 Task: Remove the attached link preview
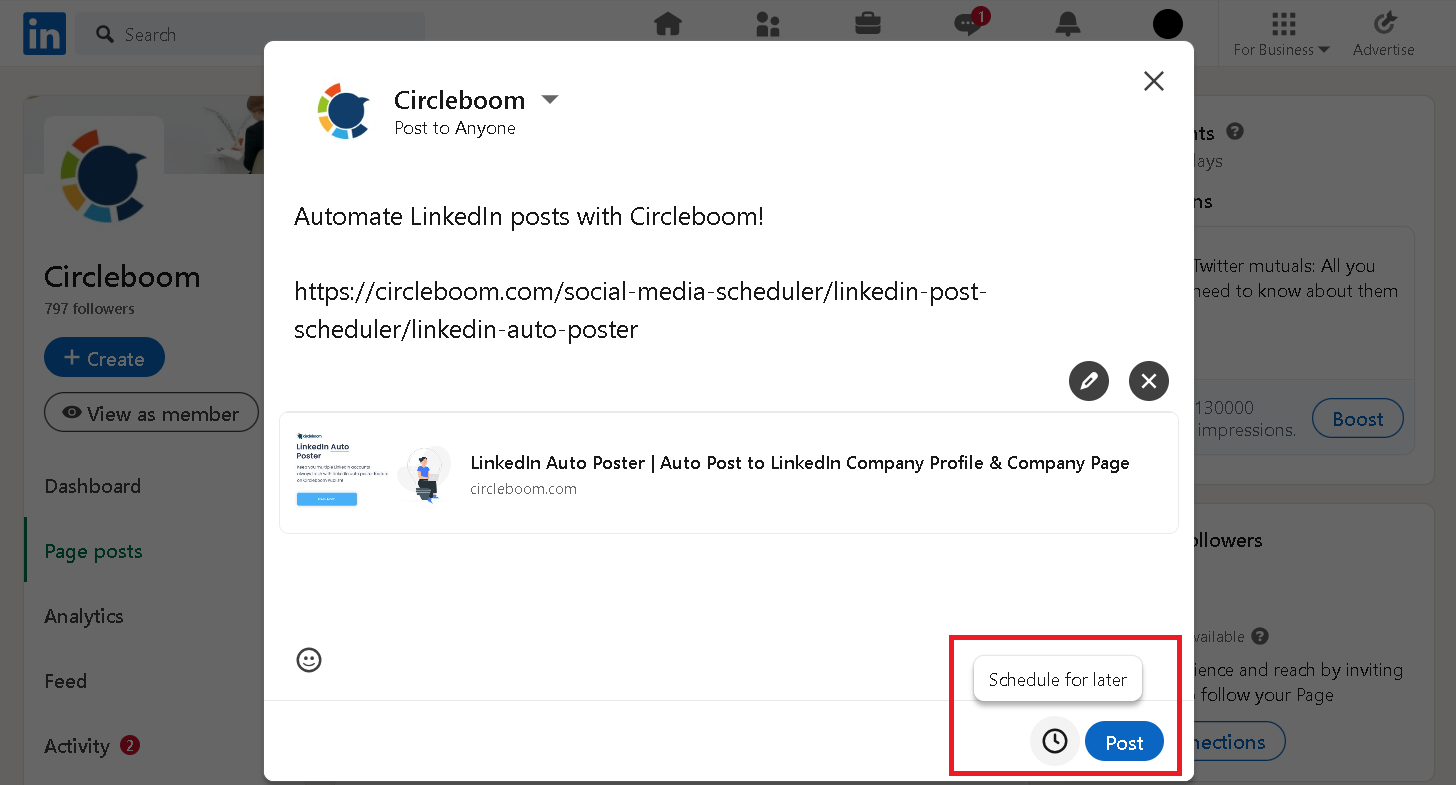click(1148, 381)
